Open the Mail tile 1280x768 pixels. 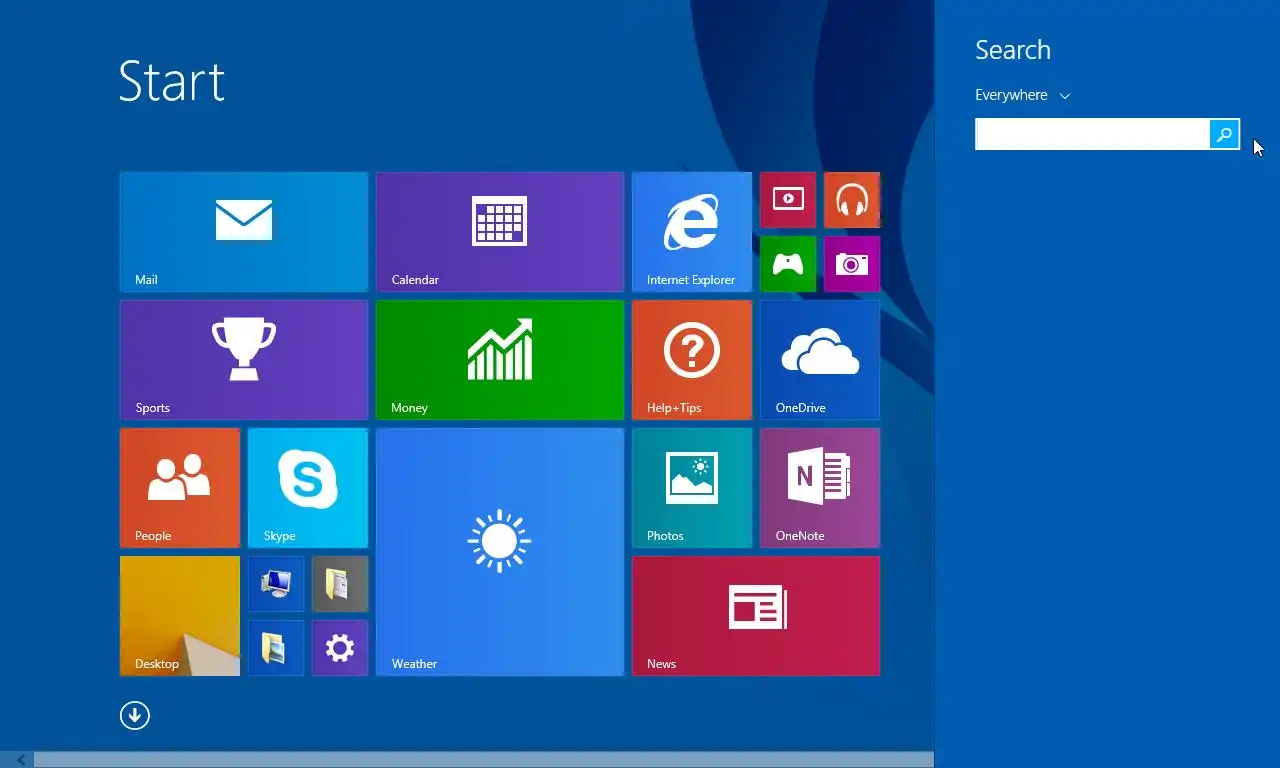tap(244, 232)
